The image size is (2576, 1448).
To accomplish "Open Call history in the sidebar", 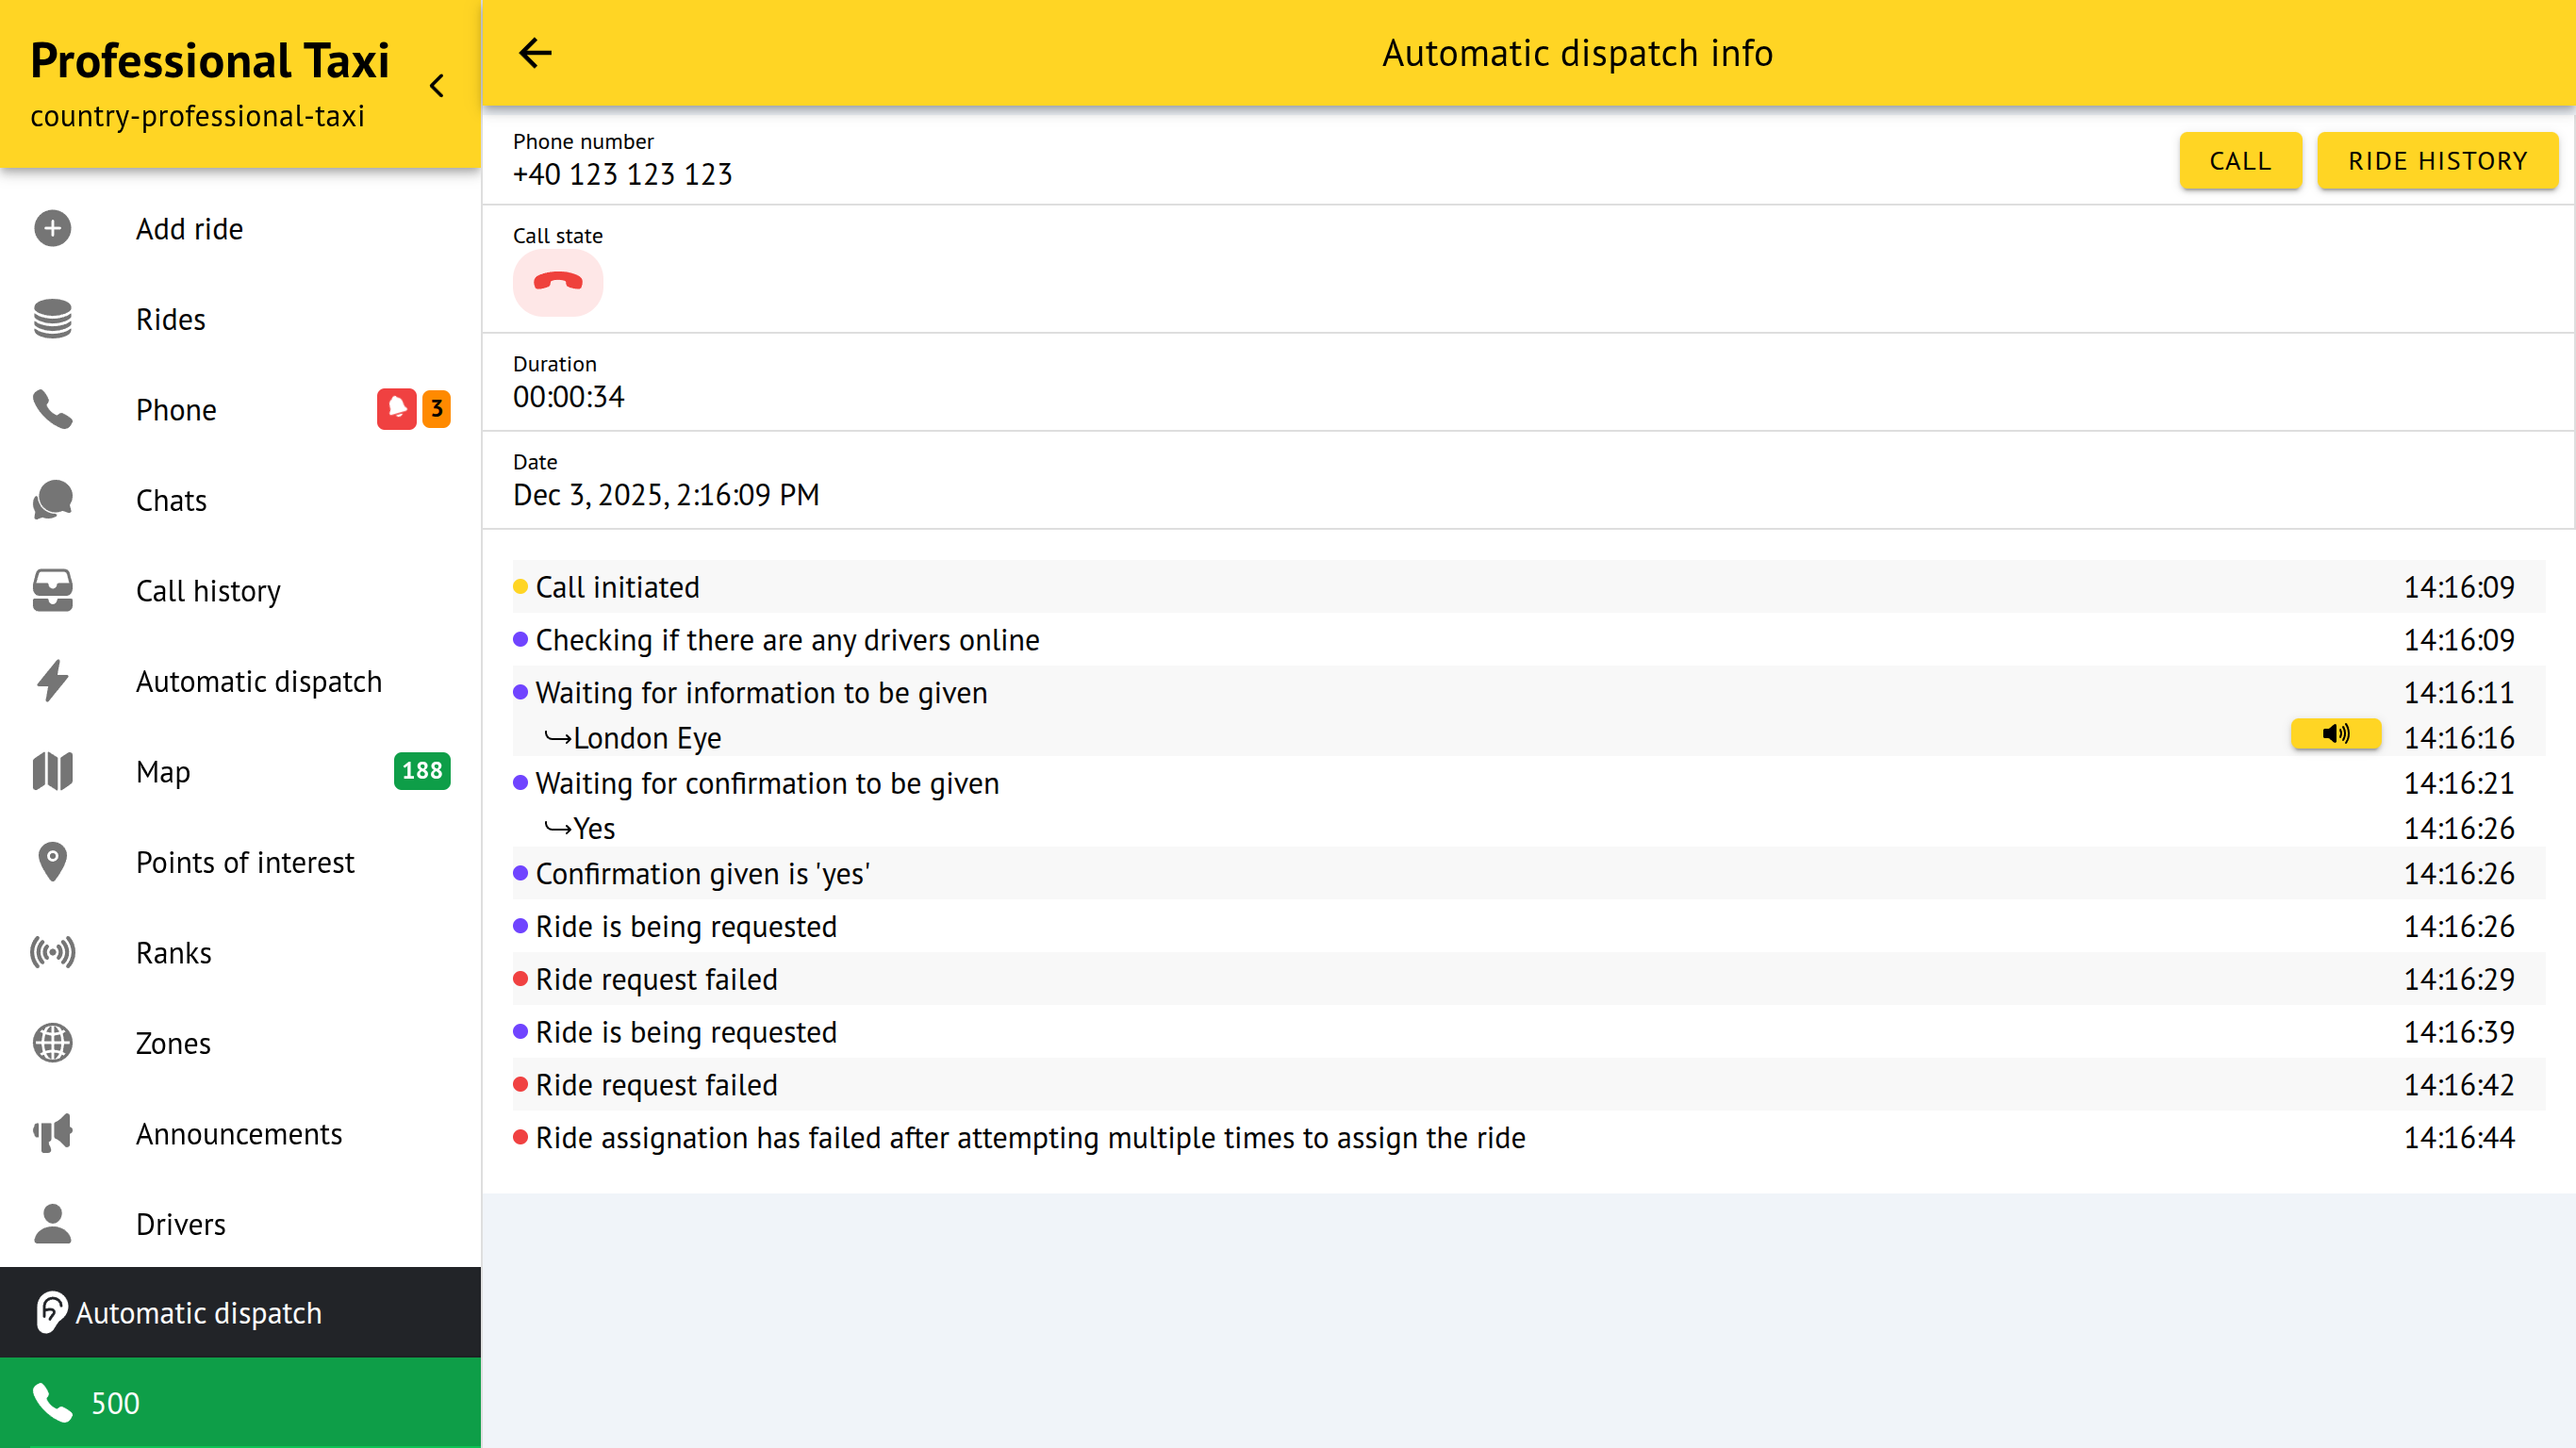I will [208, 591].
